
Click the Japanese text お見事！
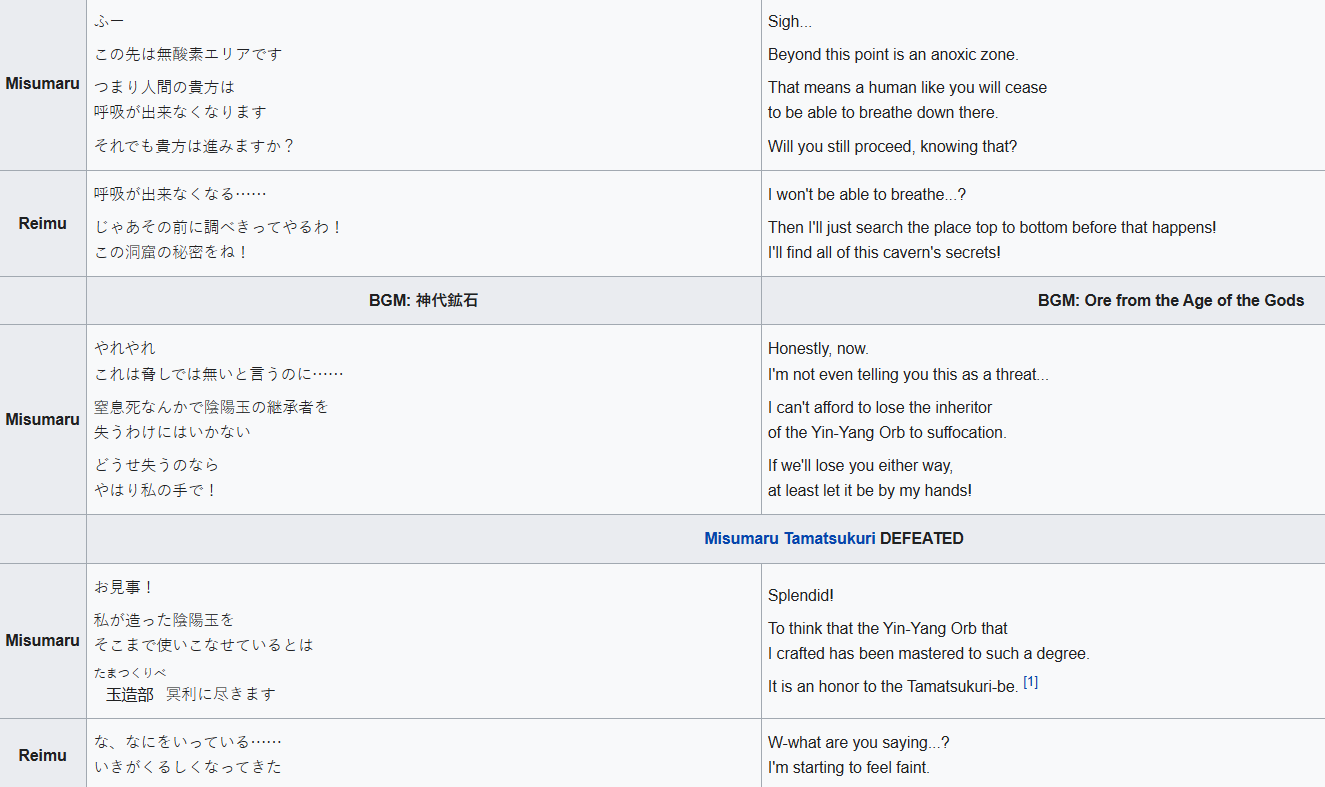point(125,587)
